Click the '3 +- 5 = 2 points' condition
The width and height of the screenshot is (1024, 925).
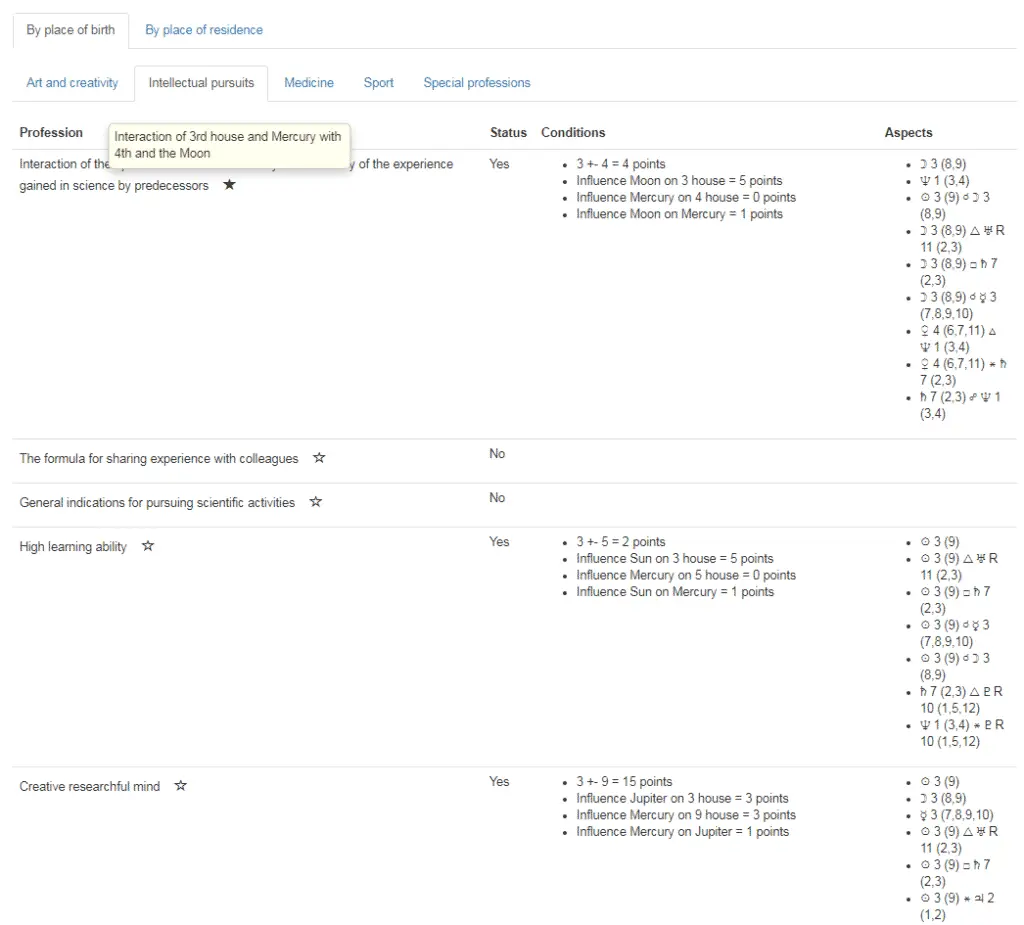click(x=620, y=542)
